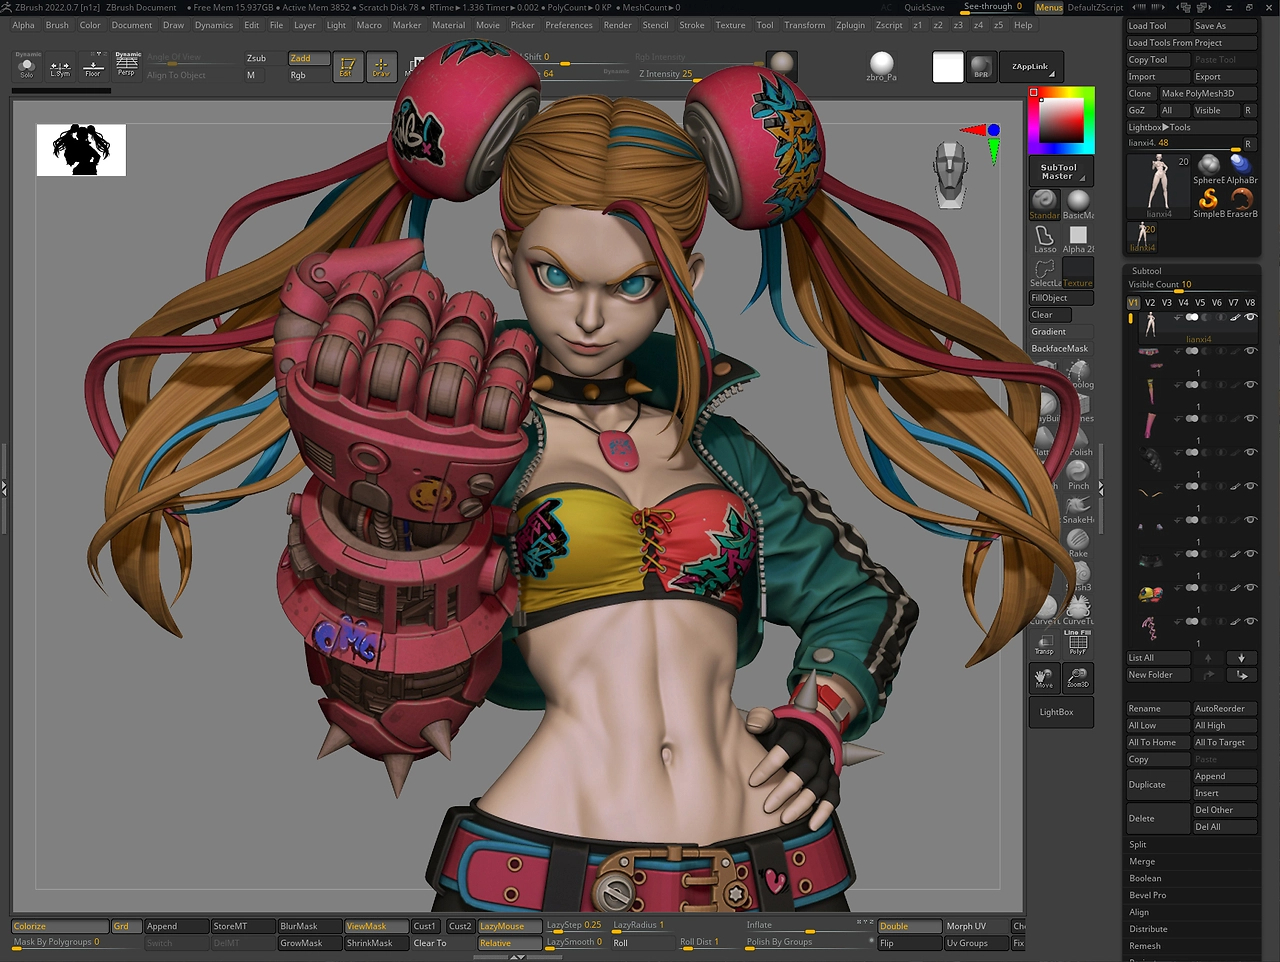Toggle Zadd mode
This screenshot has height=962, width=1280.
tap(309, 58)
